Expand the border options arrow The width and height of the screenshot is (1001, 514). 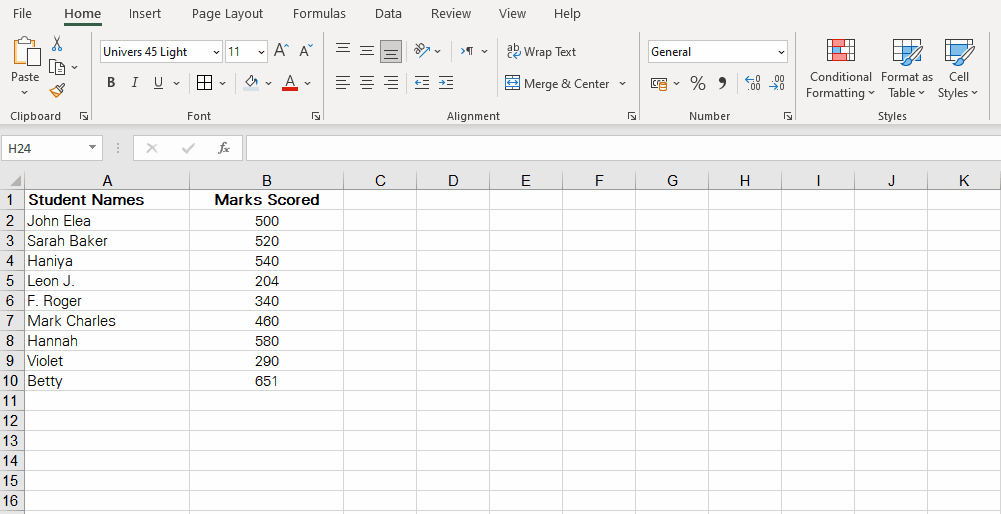[x=222, y=84]
